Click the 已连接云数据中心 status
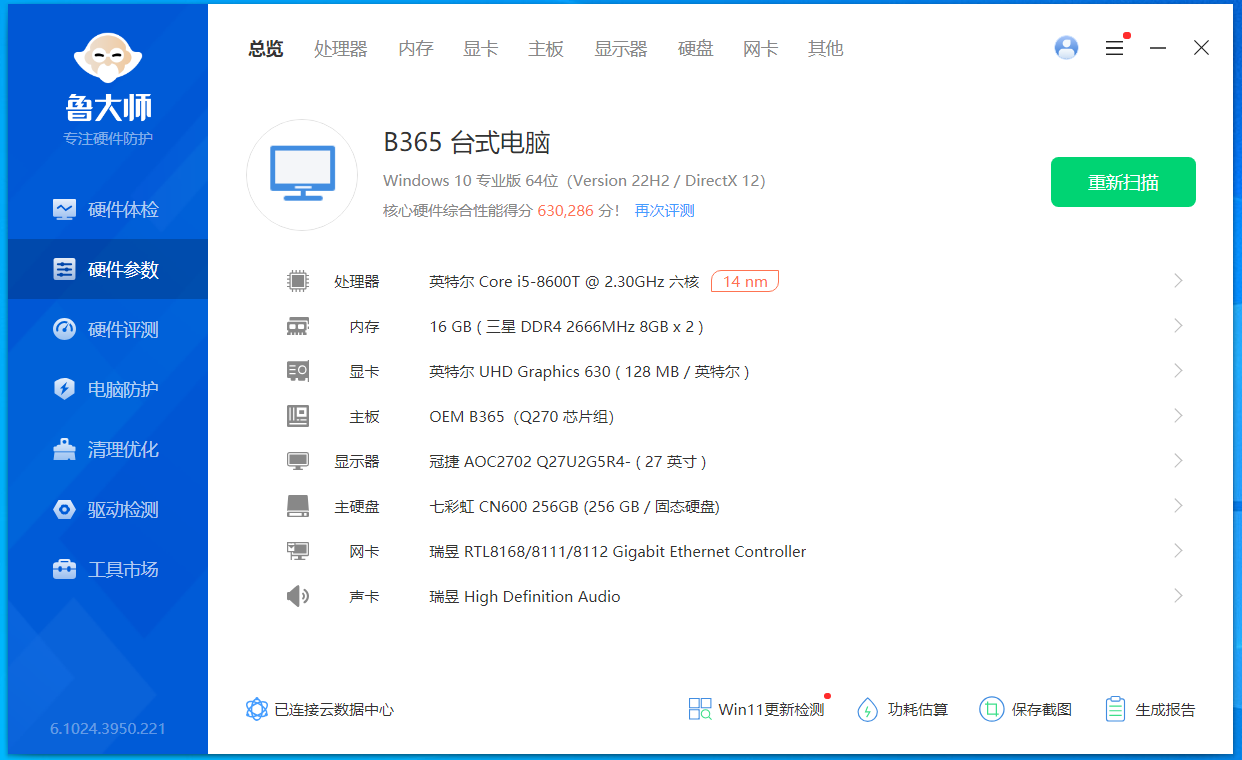Image resolution: width=1242 pixels, height=760 pixels. point(320,710)
